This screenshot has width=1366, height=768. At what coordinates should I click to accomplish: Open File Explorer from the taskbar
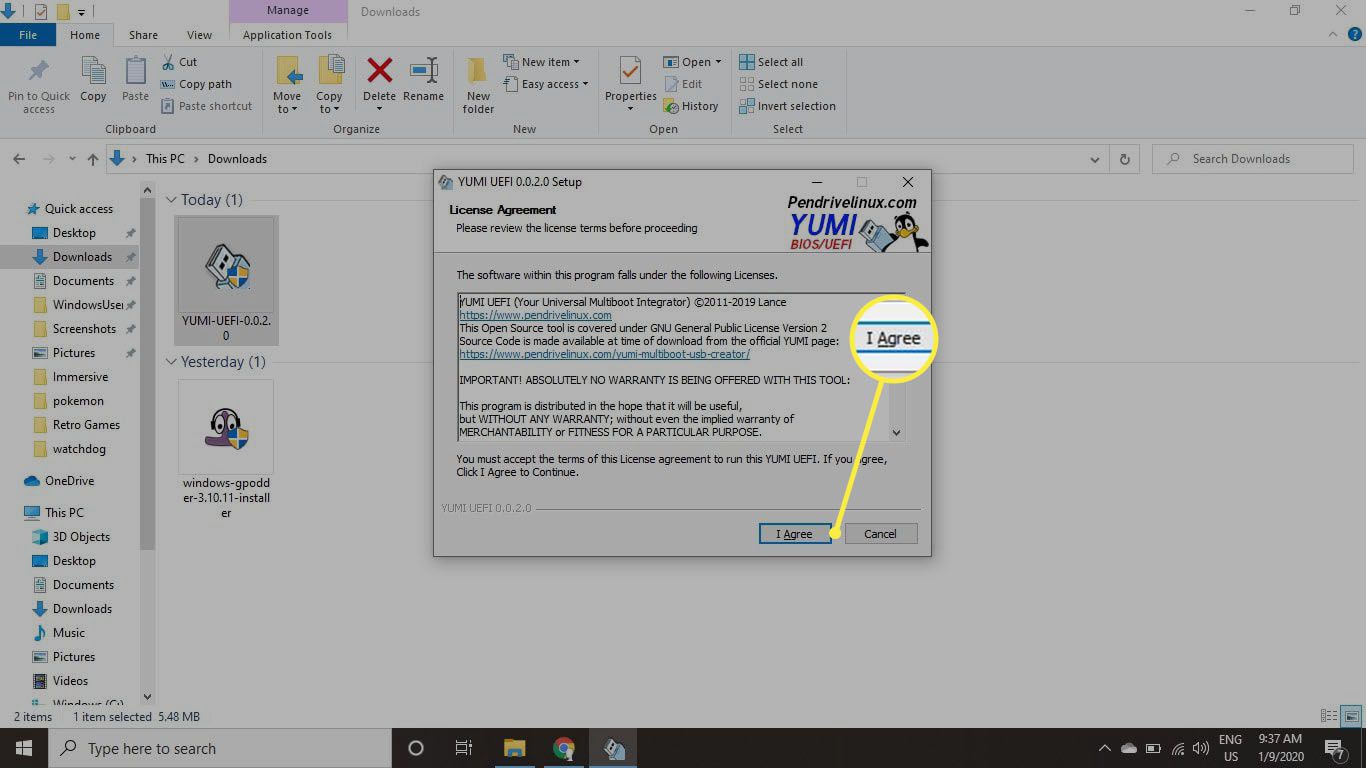pyautogui.click(x=515, y=748)
